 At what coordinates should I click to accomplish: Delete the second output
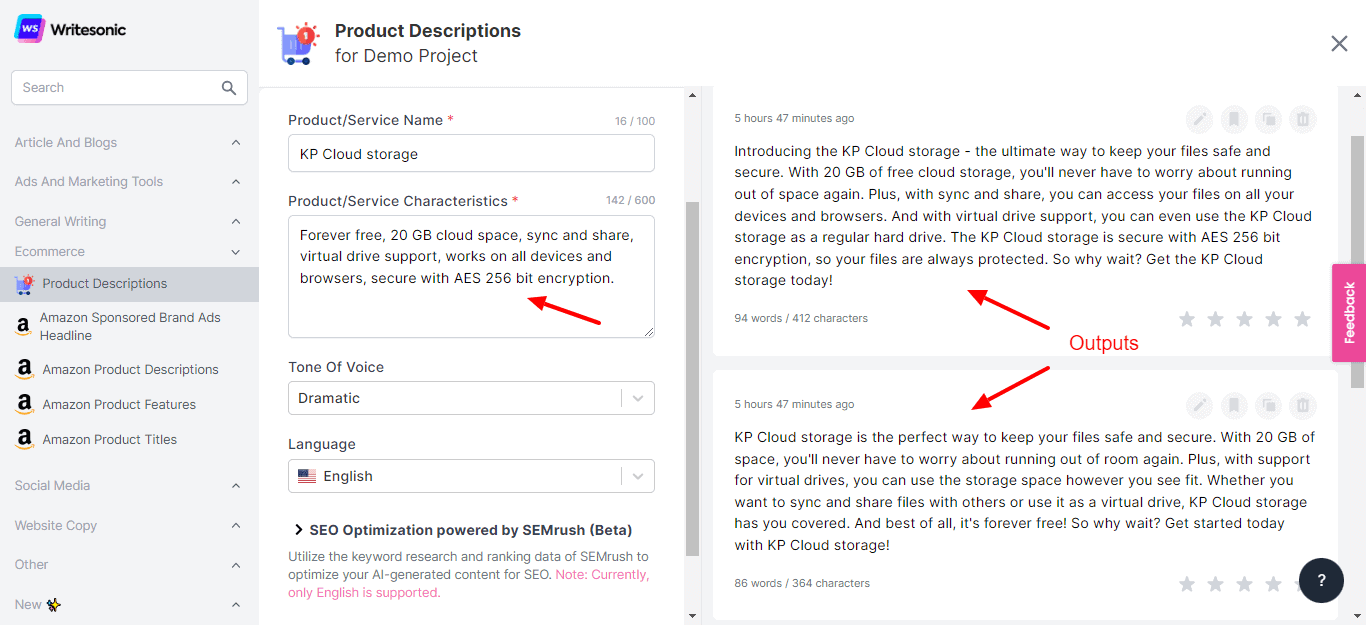tap(1302, 405)
